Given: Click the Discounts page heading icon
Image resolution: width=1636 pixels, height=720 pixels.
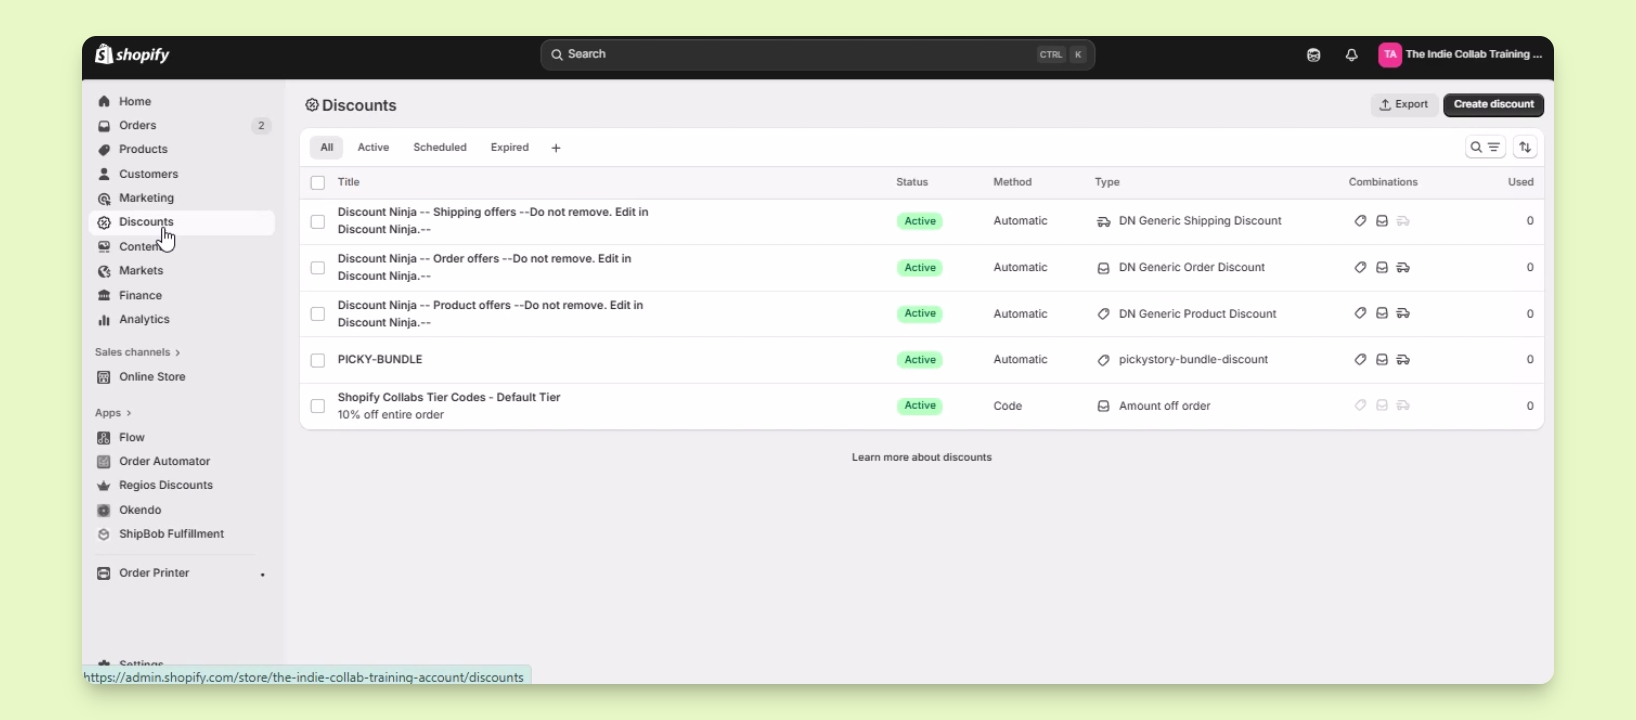Looking at the screenshot, I should coord(312,106).
